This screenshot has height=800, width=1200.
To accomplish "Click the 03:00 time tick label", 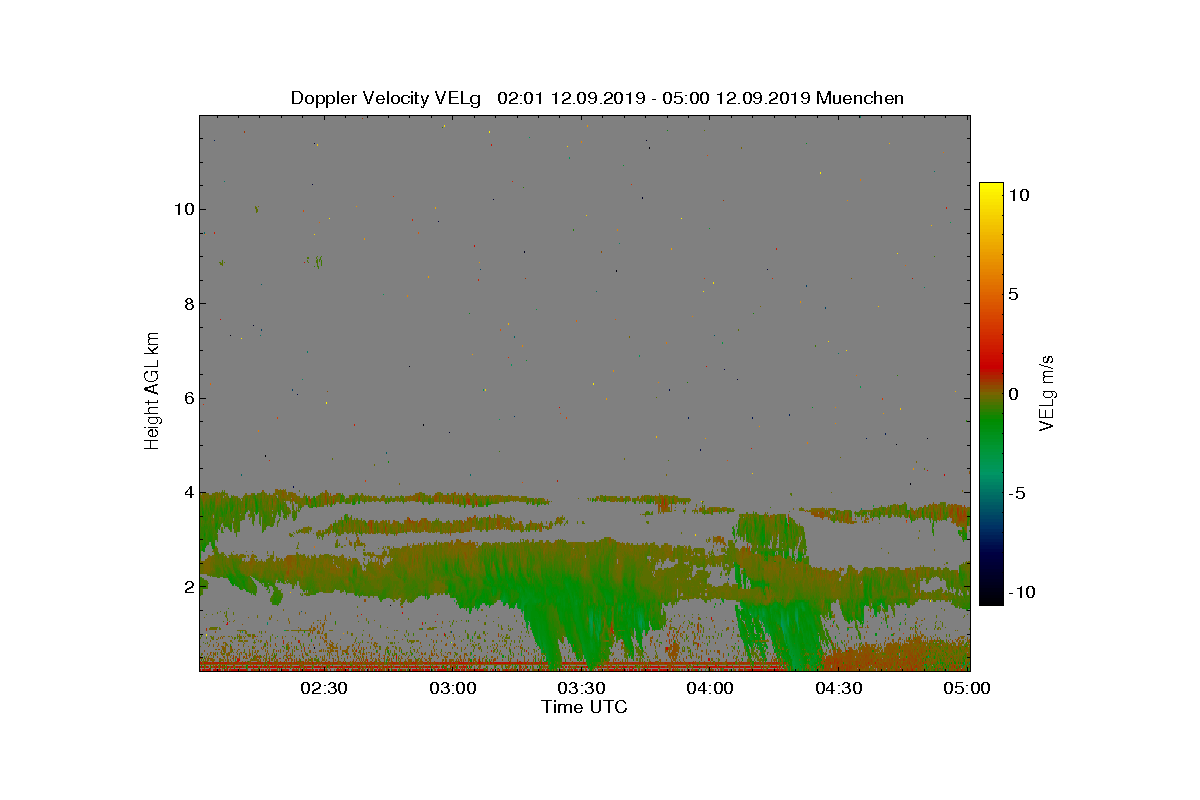I will (453, 689).
